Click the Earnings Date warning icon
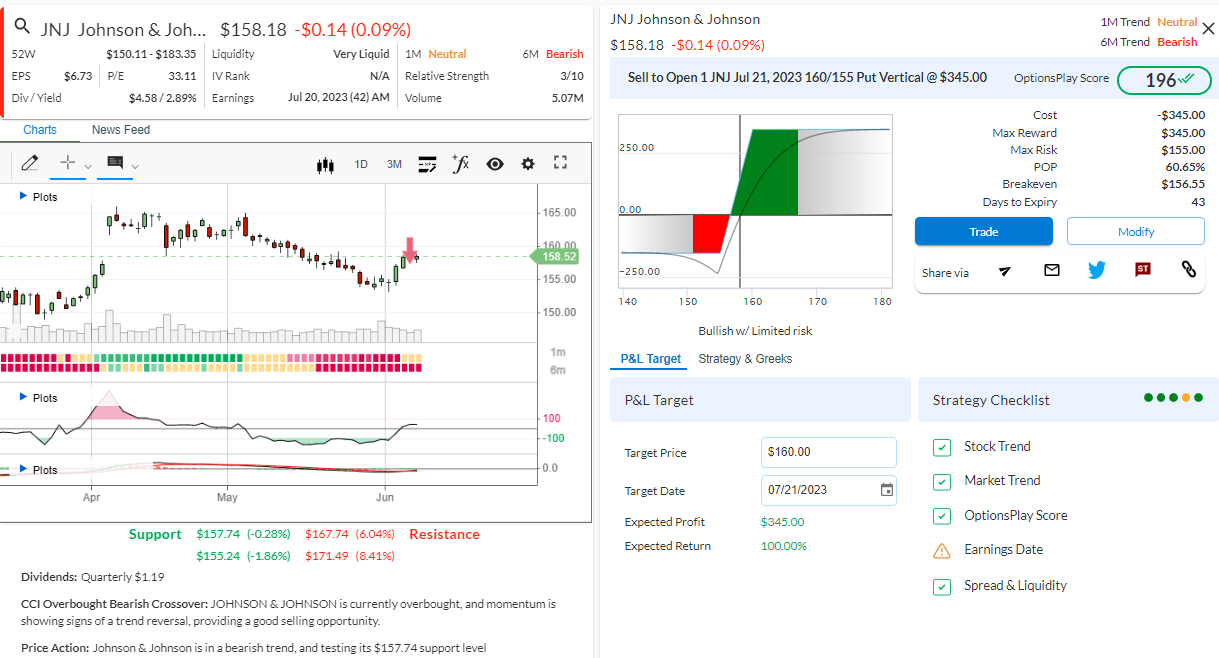 pos(942,550)
